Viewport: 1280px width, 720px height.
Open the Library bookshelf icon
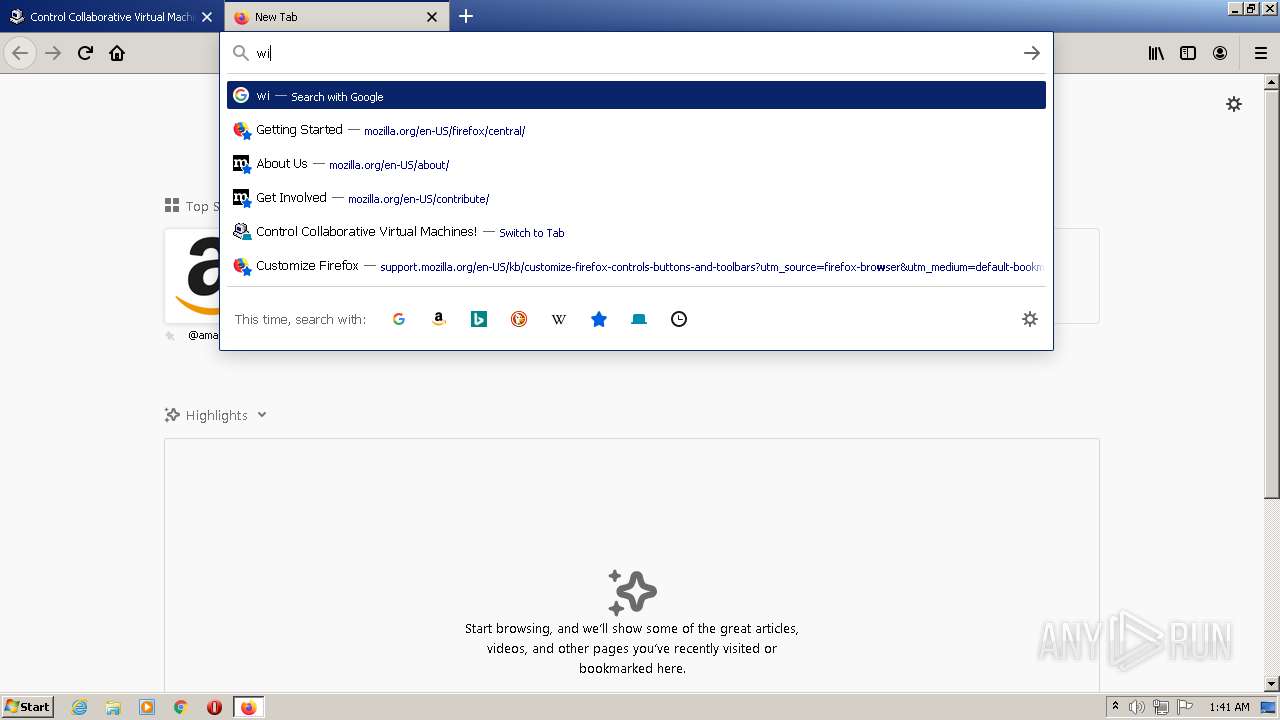coord(1156,53)
